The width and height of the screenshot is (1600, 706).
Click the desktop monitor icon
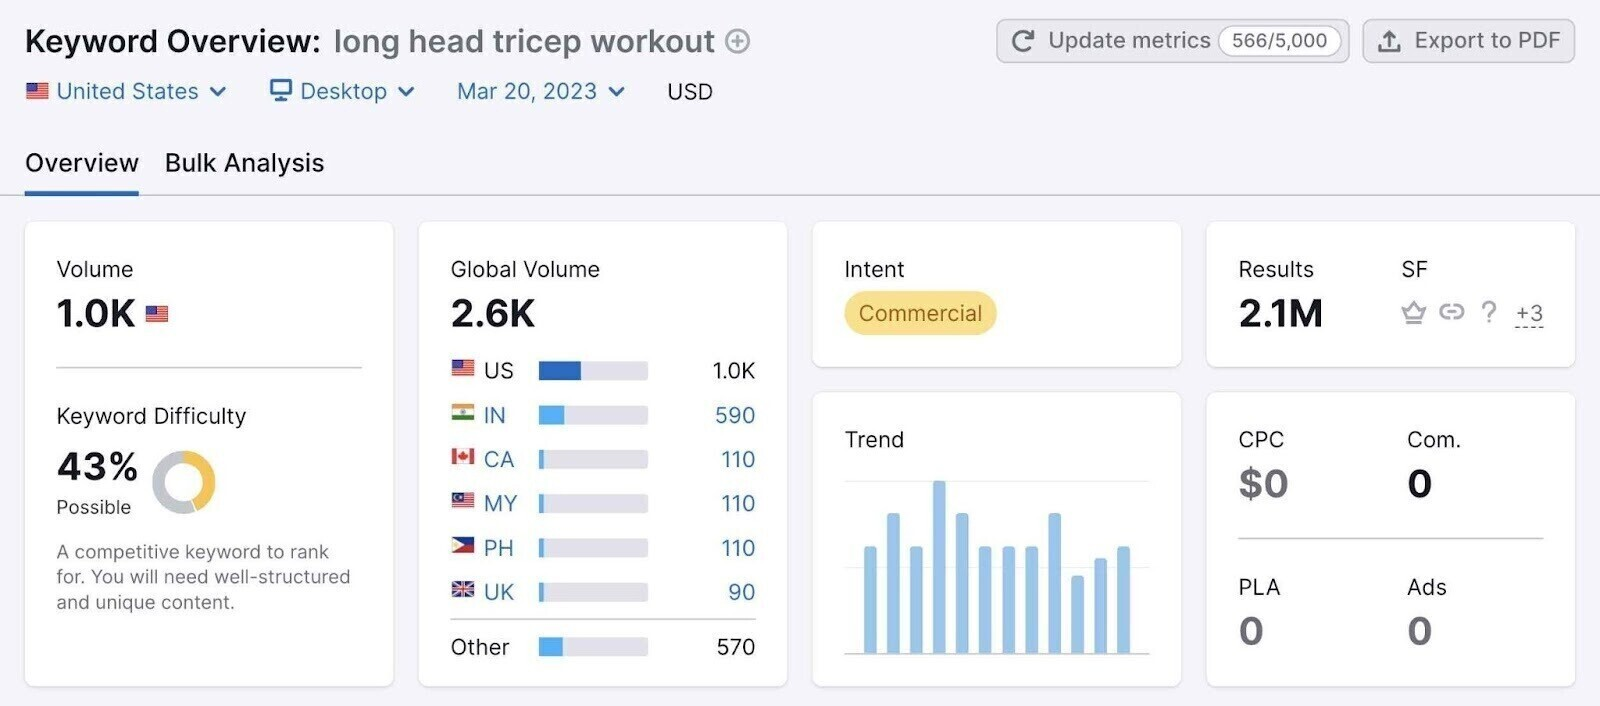click(280, 91)
